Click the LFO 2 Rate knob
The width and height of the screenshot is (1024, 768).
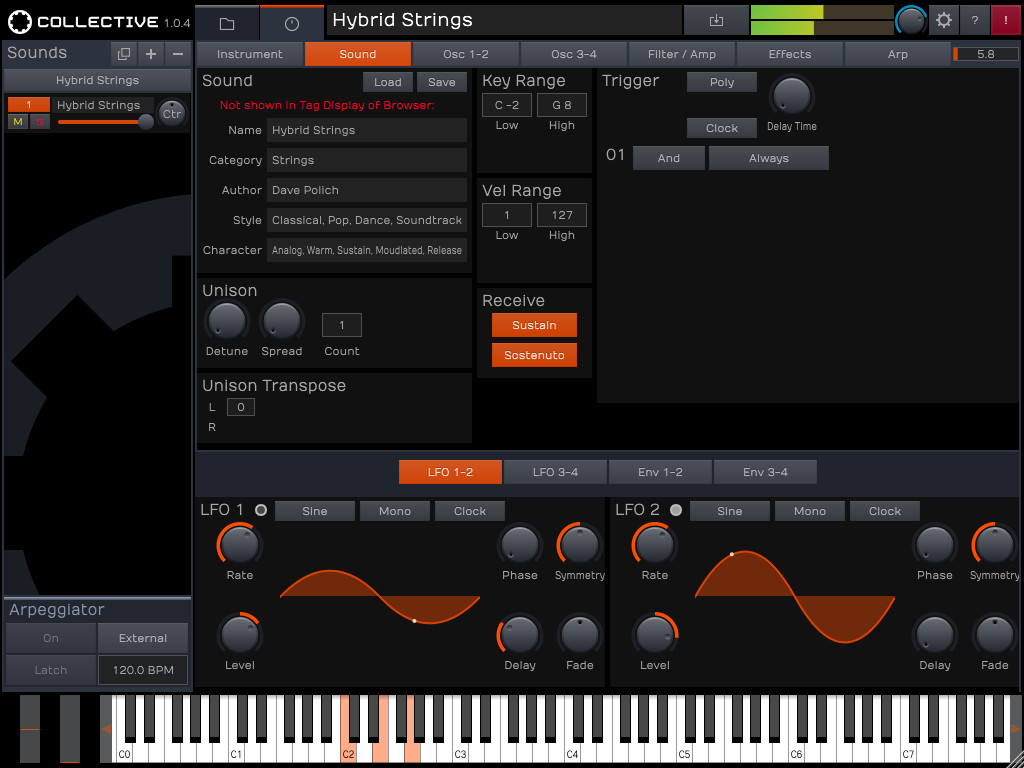(x=654, y=545)
